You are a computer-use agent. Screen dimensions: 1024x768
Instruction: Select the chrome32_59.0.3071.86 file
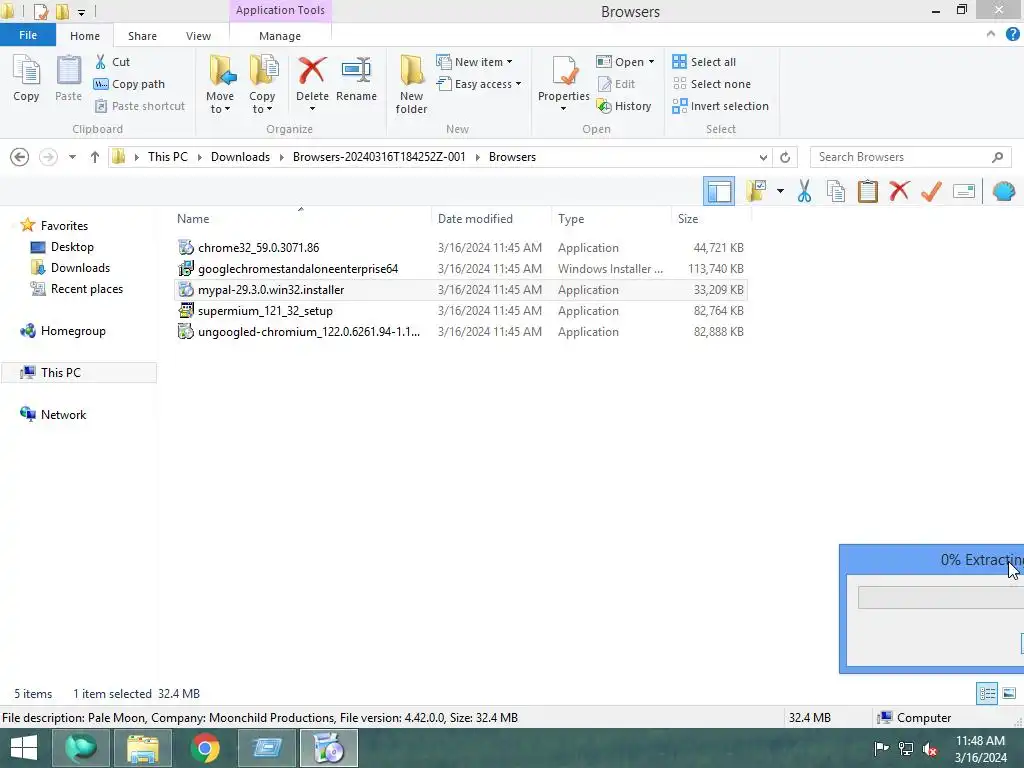coord(460,248)
